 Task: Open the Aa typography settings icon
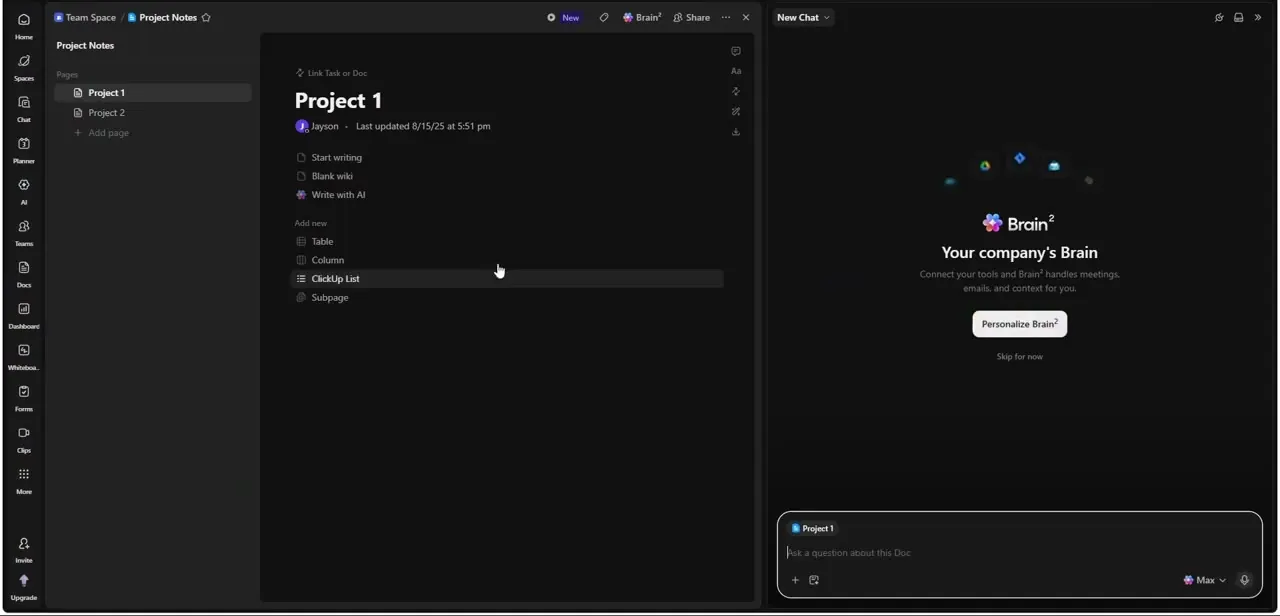pos(736,71)
